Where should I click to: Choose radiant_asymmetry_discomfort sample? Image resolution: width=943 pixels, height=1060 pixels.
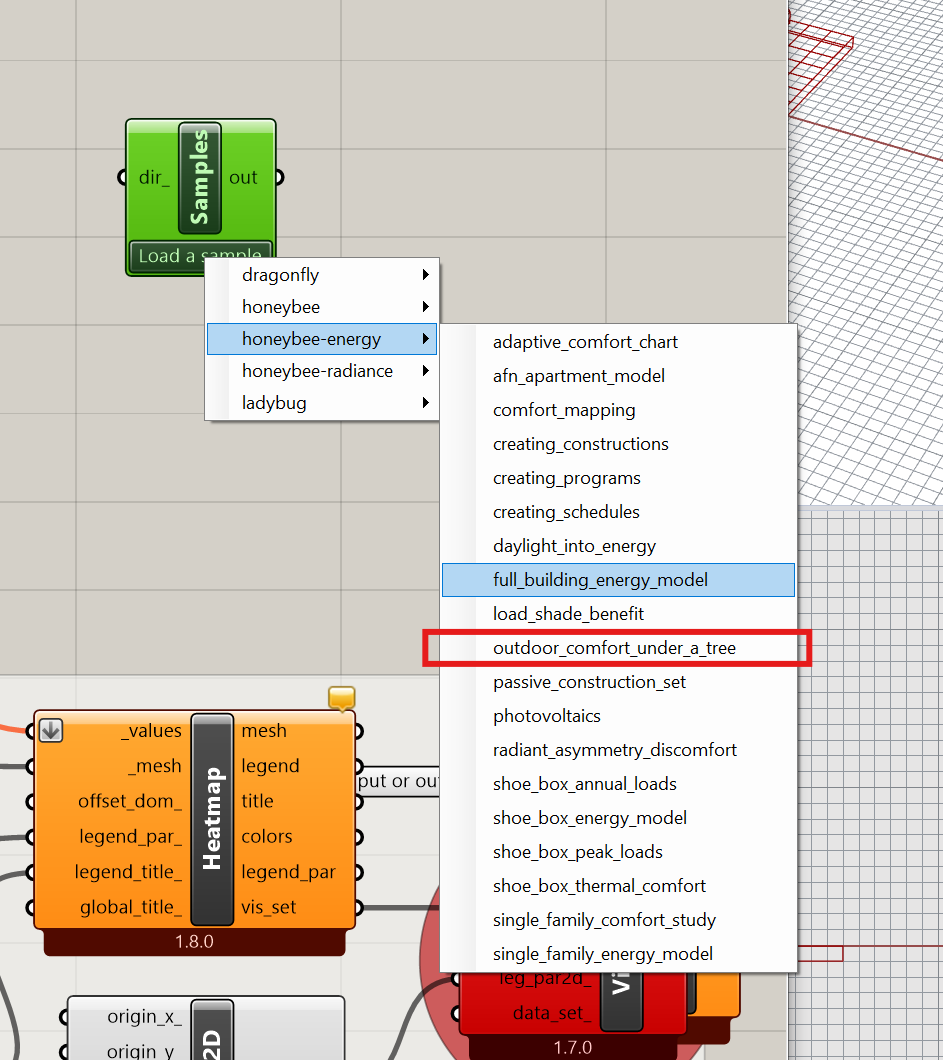click(x=618, y=750)
